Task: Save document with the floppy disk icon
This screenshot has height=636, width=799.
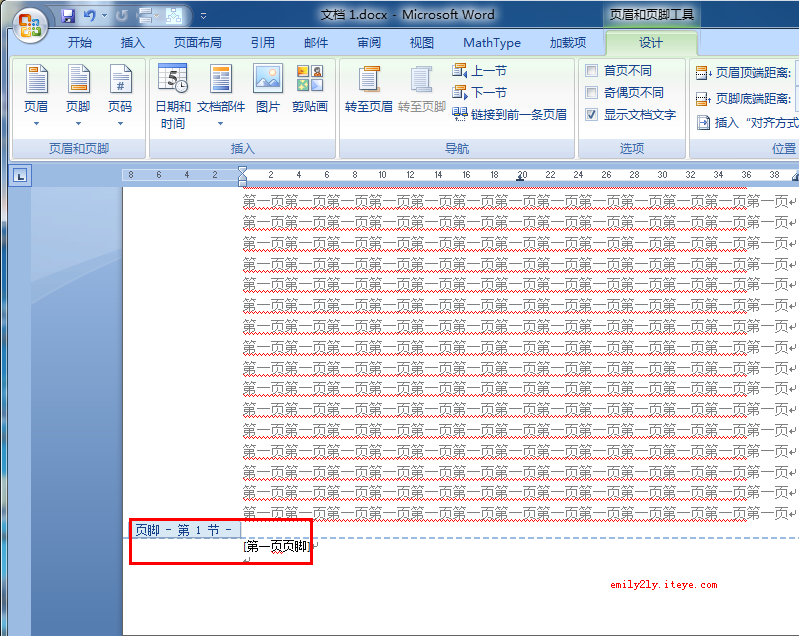Action: point(68,16)
